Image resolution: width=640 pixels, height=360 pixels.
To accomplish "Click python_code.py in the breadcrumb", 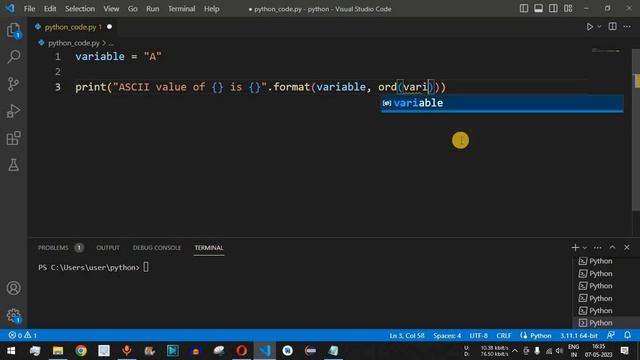I will click(74, 43).
